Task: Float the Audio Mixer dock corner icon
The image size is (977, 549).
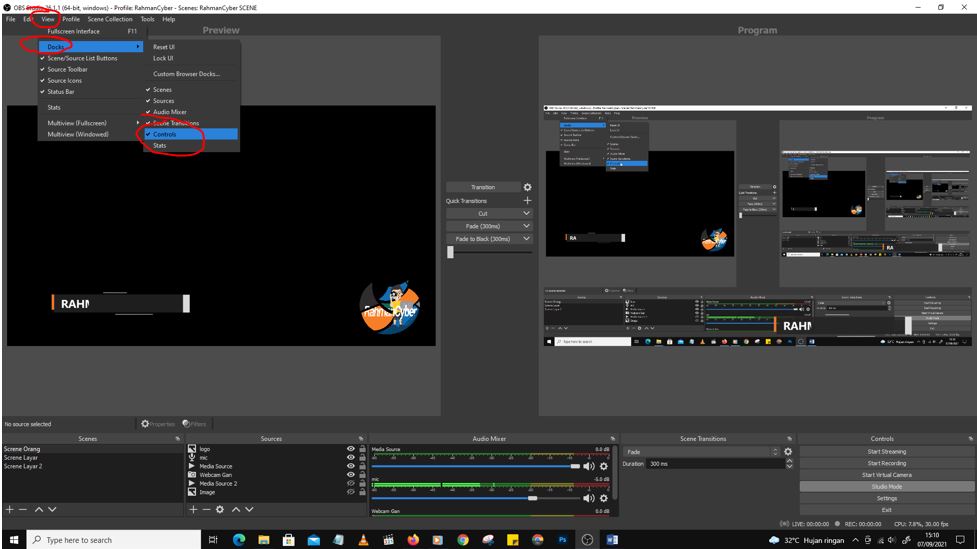Action: [612, 439]
